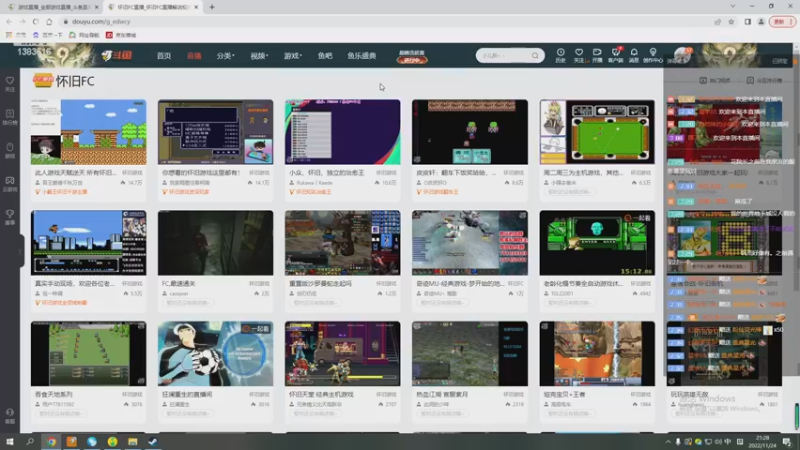Click the Douyu logo in the header
The width and height of the screenshot is (800, 450).
tap(116, 55)
